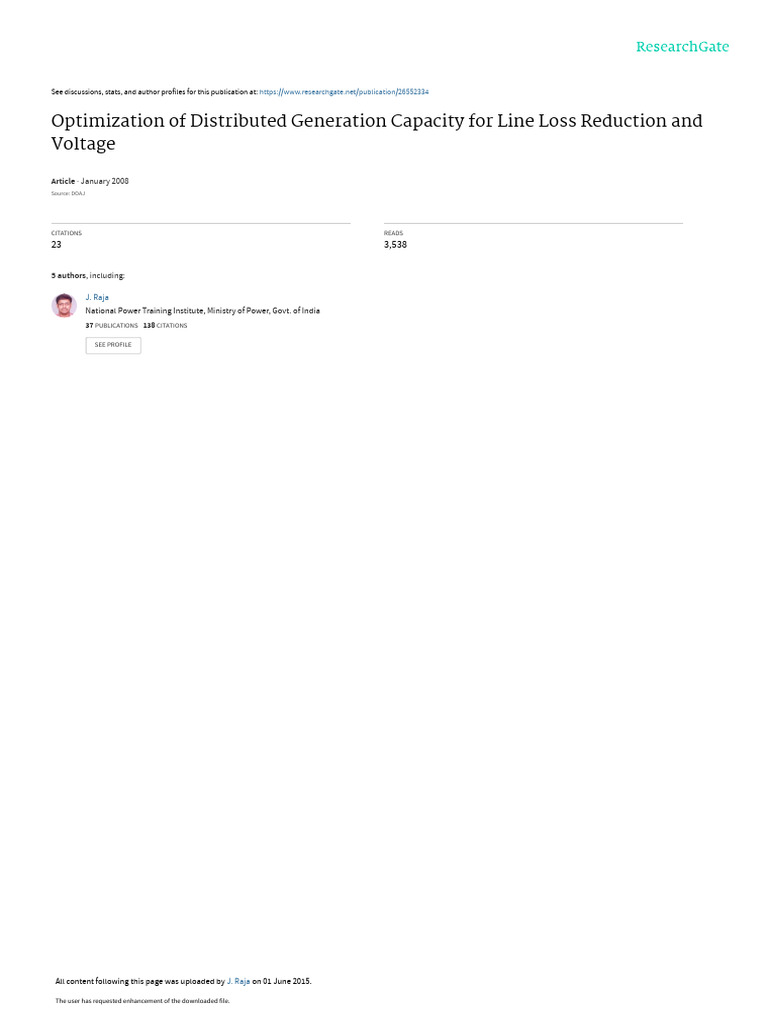
Task: Click the READS heading label
Action: [x=393, y=233]
